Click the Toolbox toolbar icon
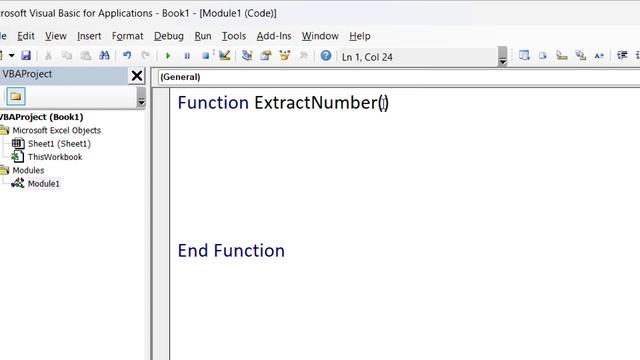 (303, 56)
